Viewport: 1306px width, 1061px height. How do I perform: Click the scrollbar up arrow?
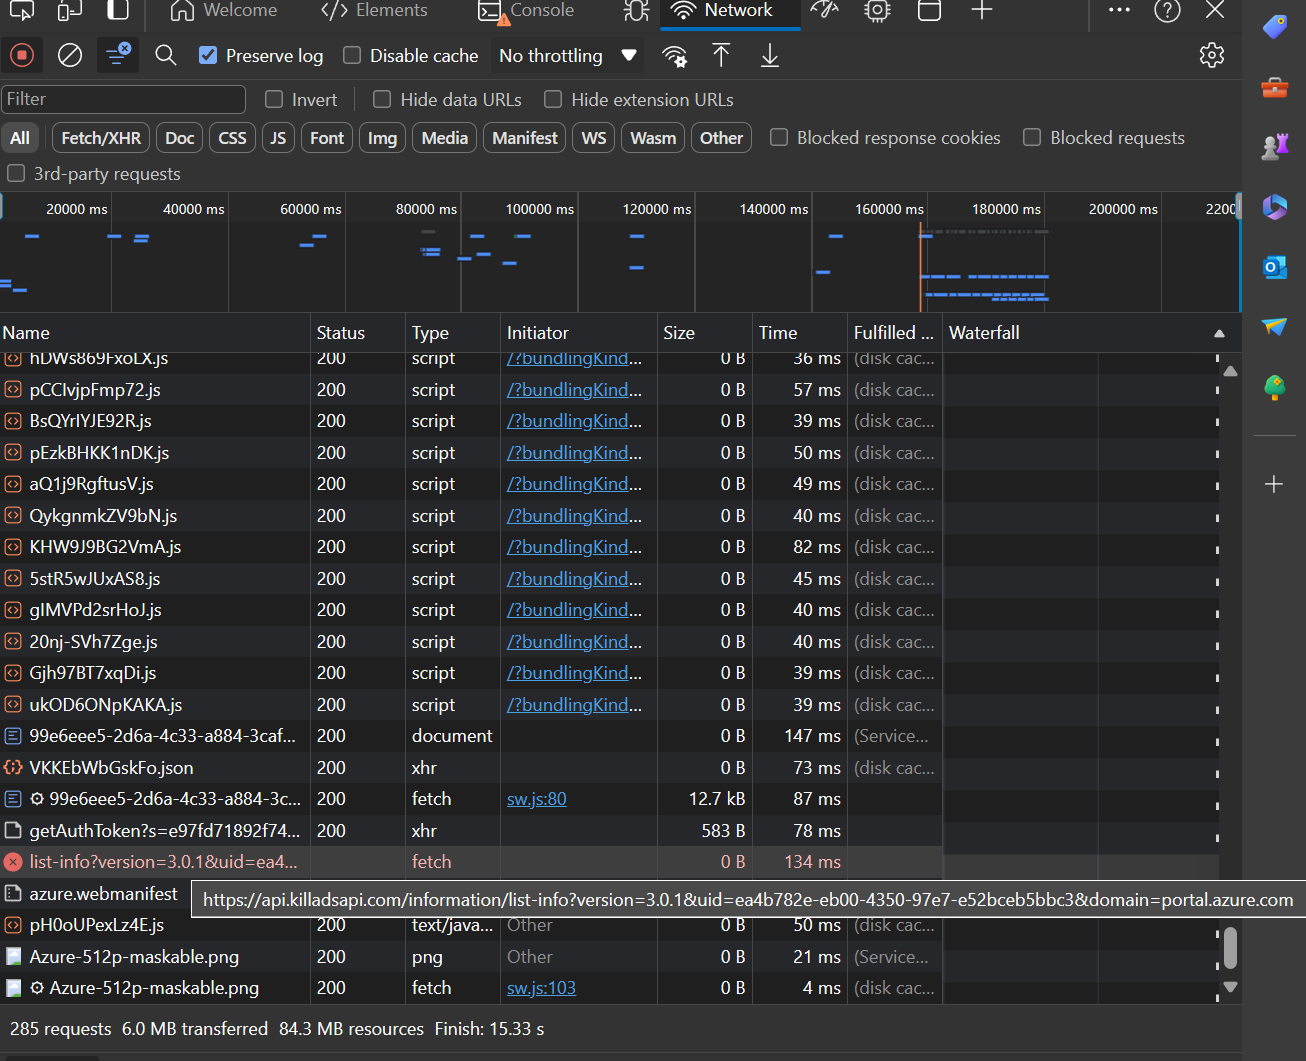tap(1231, 370)
